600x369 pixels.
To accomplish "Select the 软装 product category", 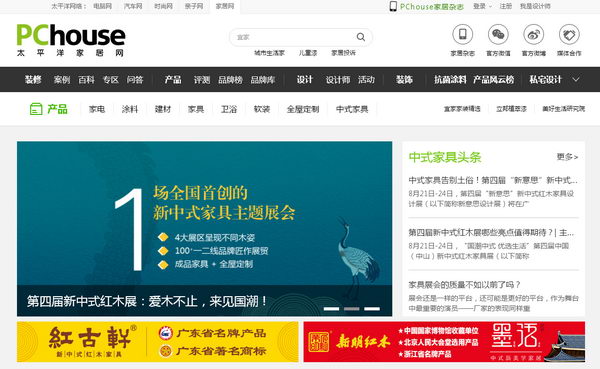I will point(262,109).
